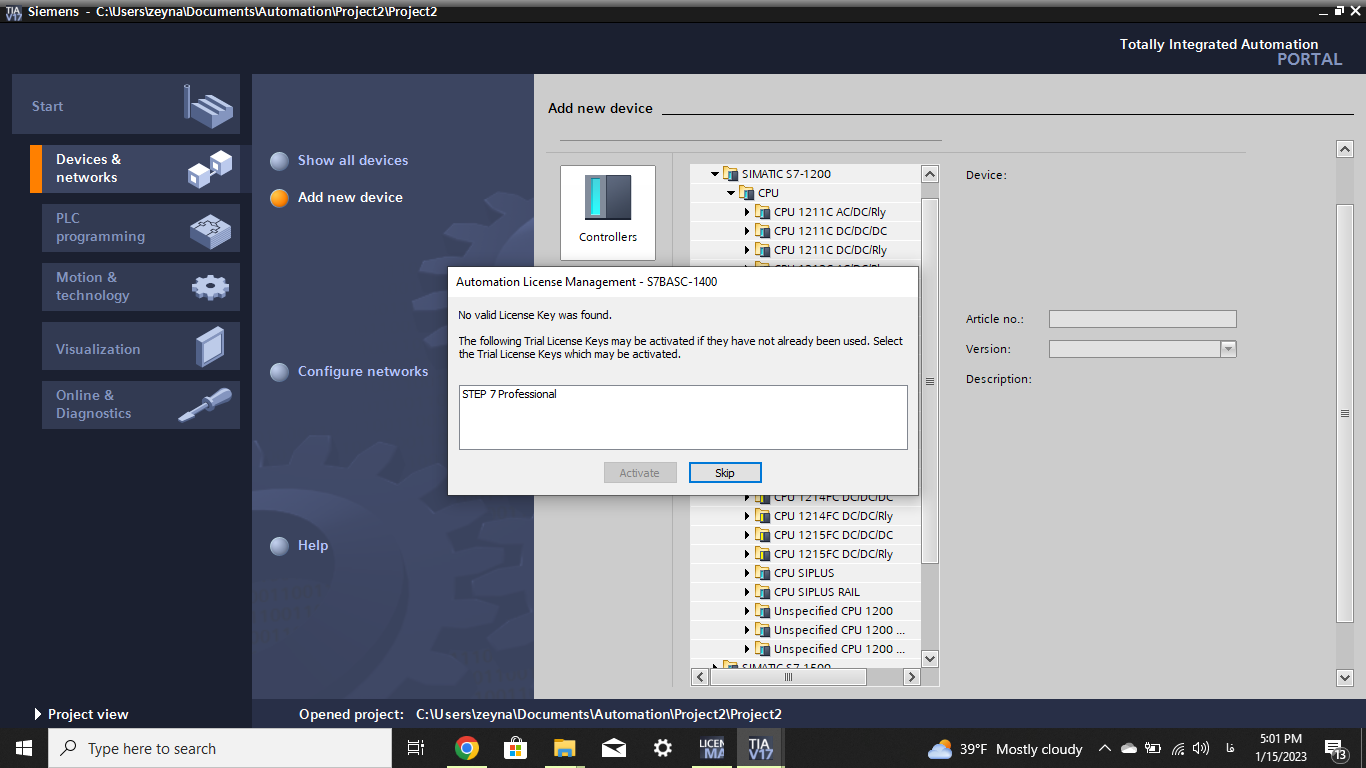This screenshot has width=1366, height=768.
Task: Open Task View from taskbar
Action: pyautogui.click(x=417, y=748)
